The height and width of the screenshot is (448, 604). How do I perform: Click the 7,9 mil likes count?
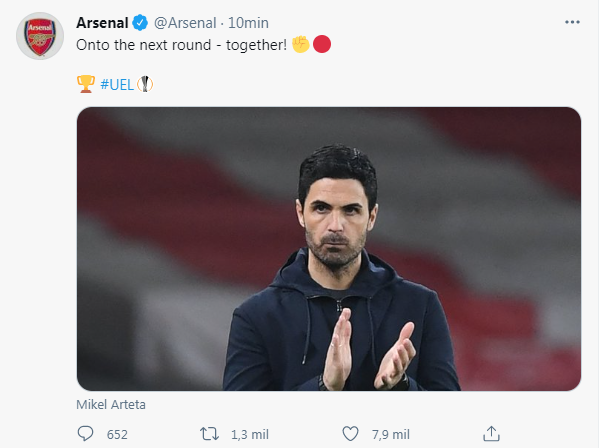[388, 435]
